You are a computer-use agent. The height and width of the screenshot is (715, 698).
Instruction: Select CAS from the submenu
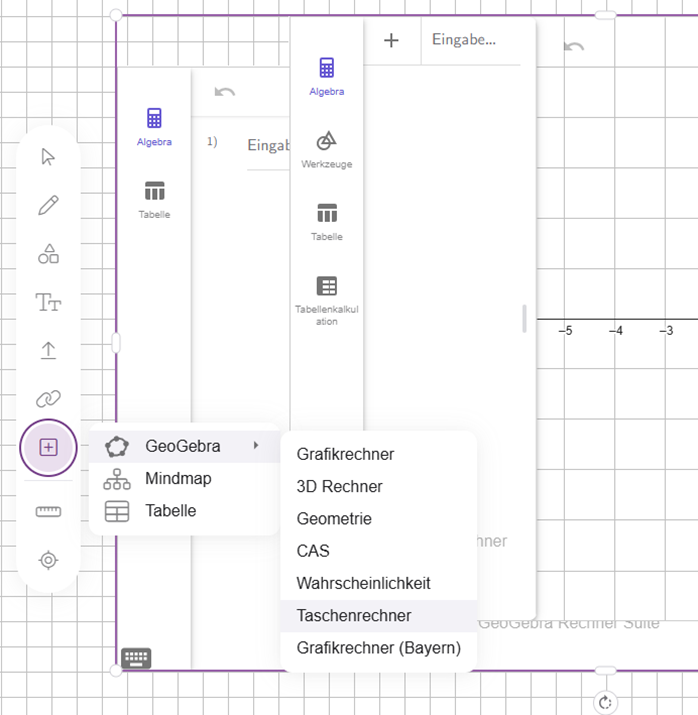pyautogui.click(x=378, y=551)
